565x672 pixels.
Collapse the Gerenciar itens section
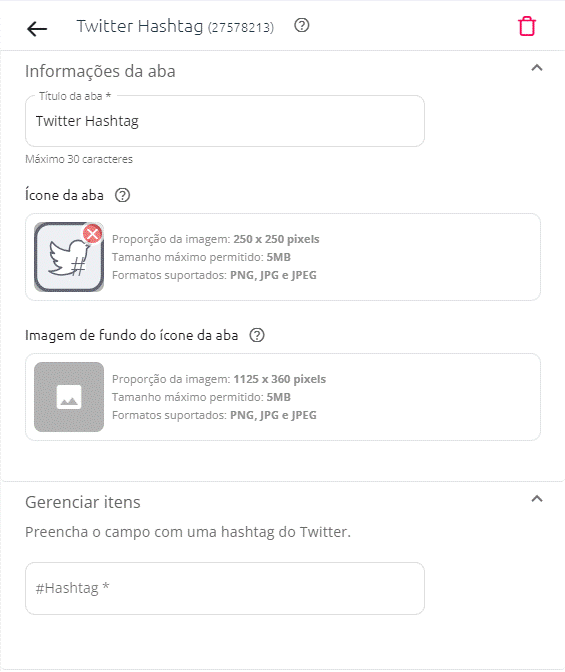537,499
